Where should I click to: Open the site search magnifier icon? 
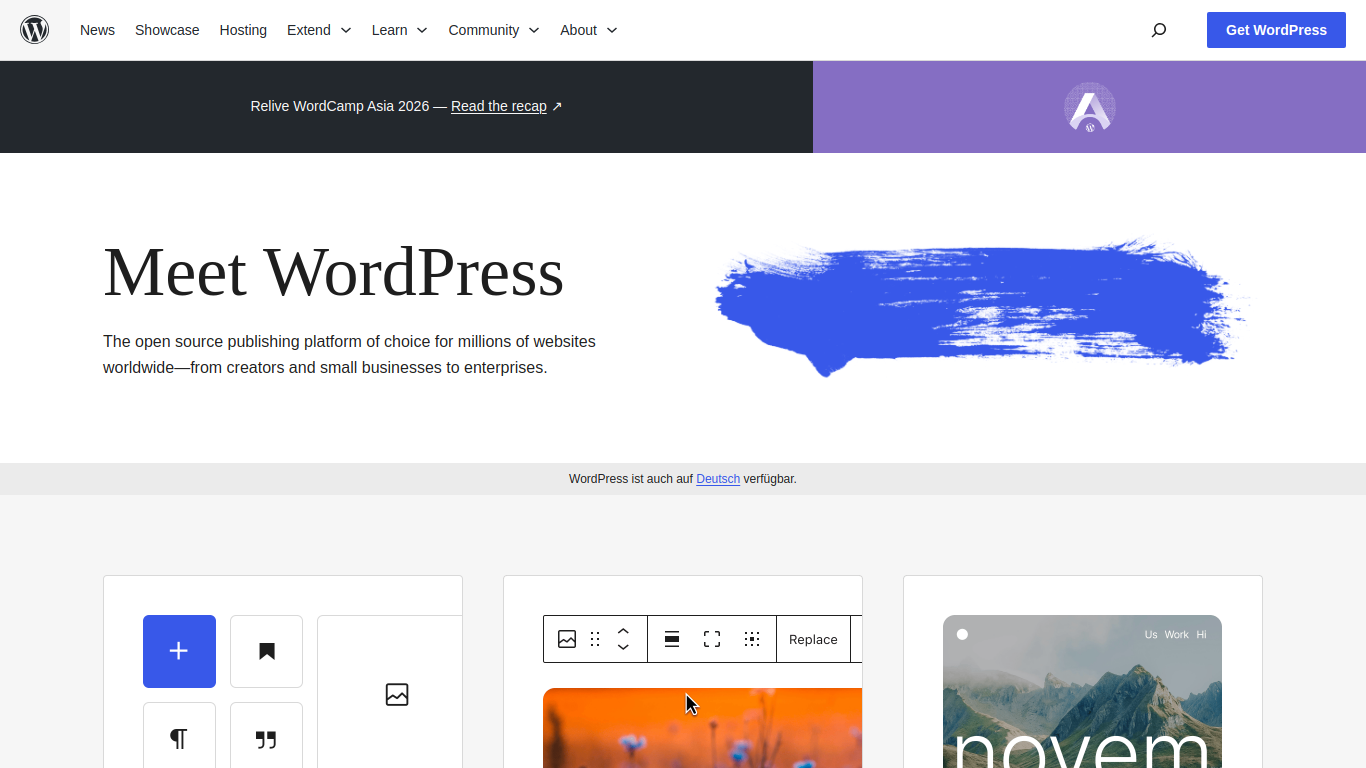coord(1159,30)
